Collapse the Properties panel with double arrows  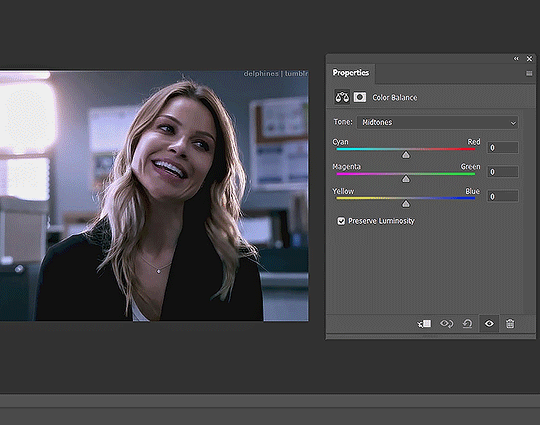(x=516, y=59)
